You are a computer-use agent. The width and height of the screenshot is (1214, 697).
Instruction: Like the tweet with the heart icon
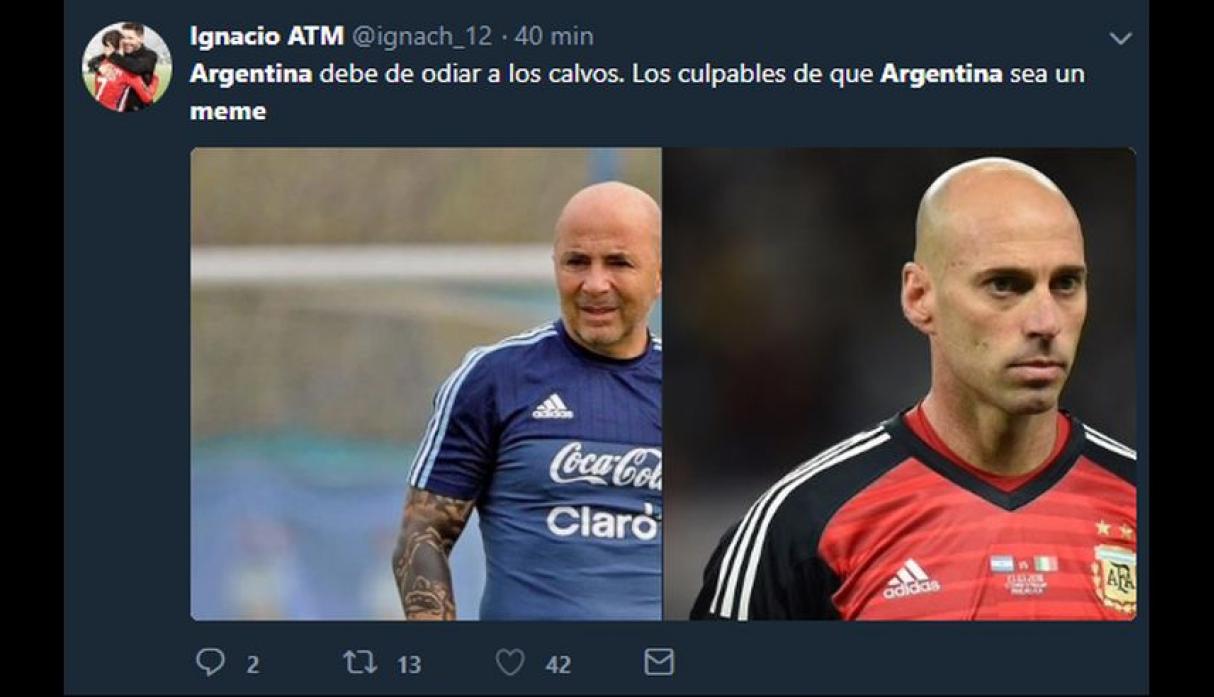(510, 662)
